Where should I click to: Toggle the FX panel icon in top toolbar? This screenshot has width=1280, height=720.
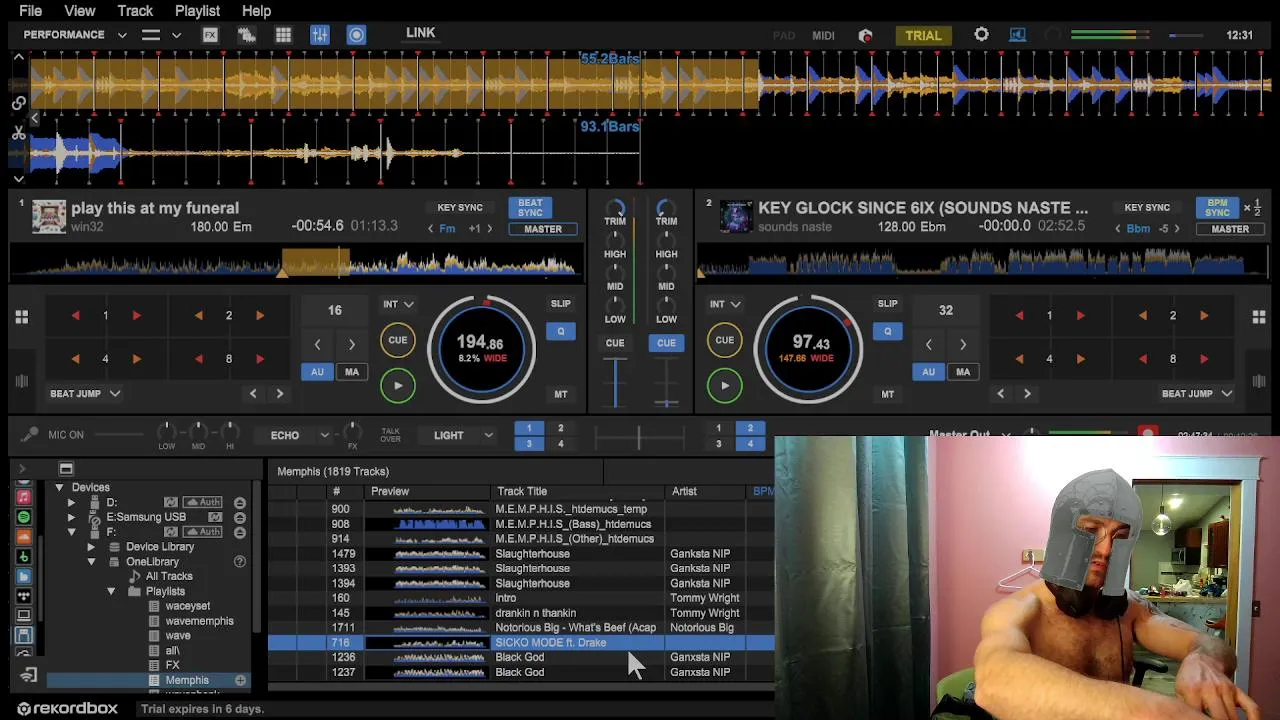(x=210, y=35)
